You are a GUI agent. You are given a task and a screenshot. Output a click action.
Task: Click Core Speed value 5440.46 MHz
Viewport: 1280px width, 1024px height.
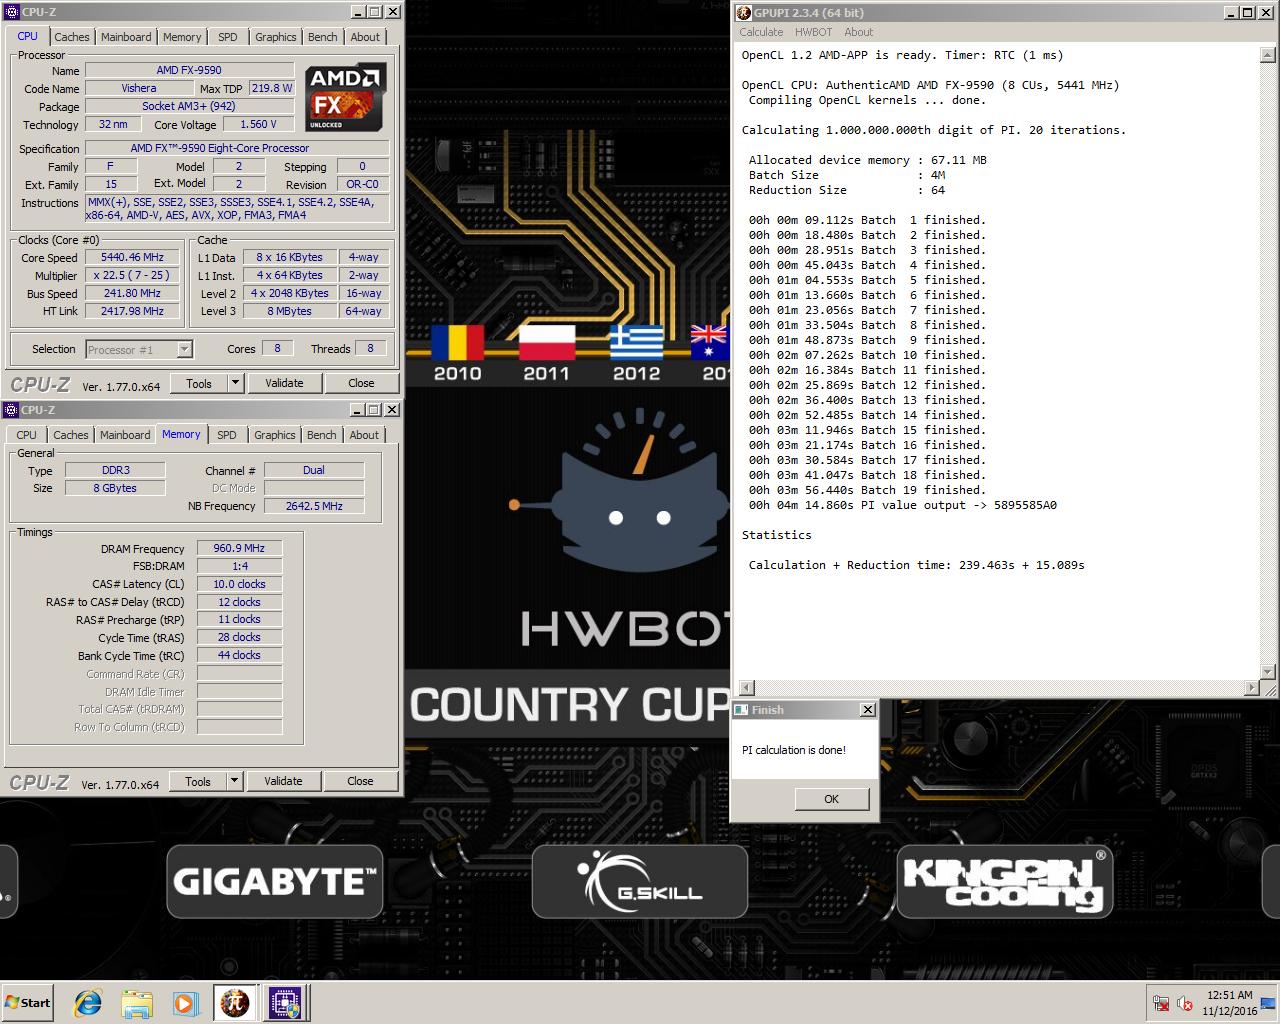pos(132,258)
